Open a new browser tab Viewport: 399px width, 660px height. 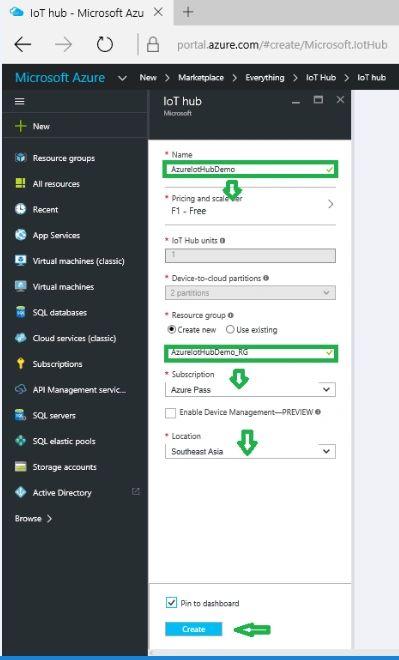[x=188, y=12]
